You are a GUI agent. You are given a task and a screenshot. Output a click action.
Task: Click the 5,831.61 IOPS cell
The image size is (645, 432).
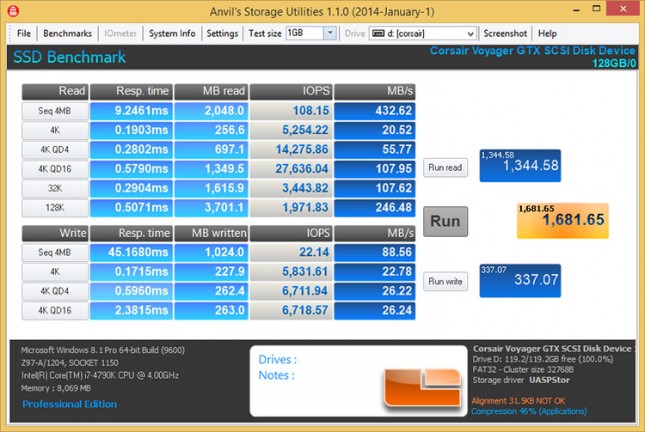291,272
